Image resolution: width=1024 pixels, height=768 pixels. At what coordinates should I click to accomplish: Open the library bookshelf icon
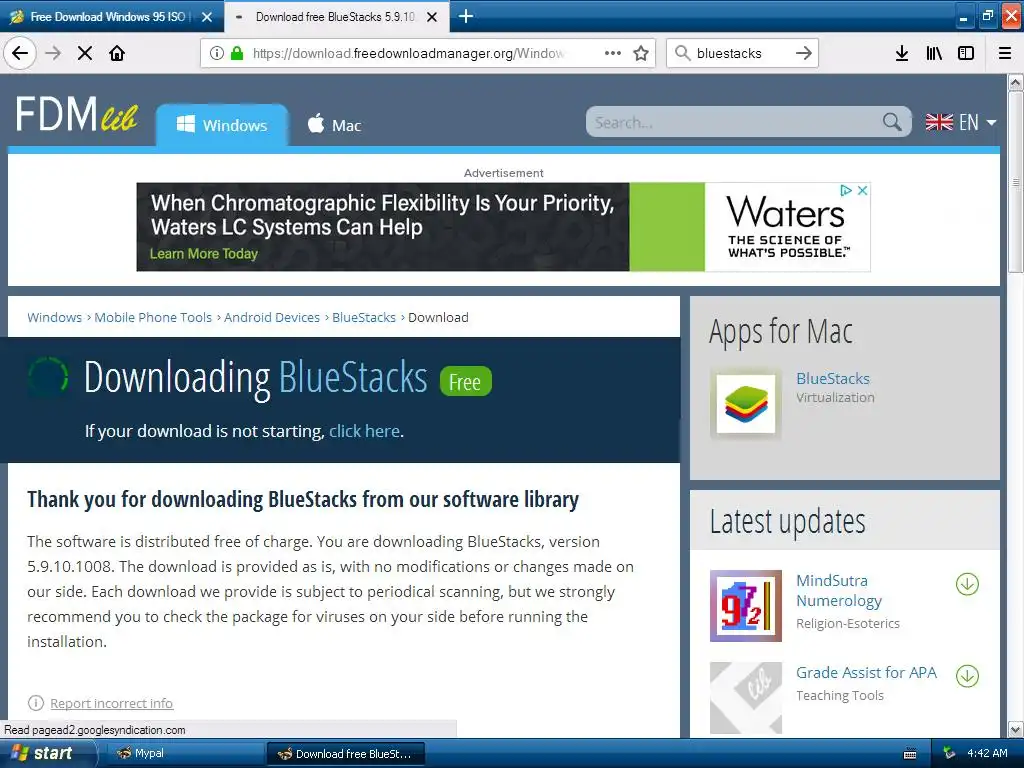934,53
